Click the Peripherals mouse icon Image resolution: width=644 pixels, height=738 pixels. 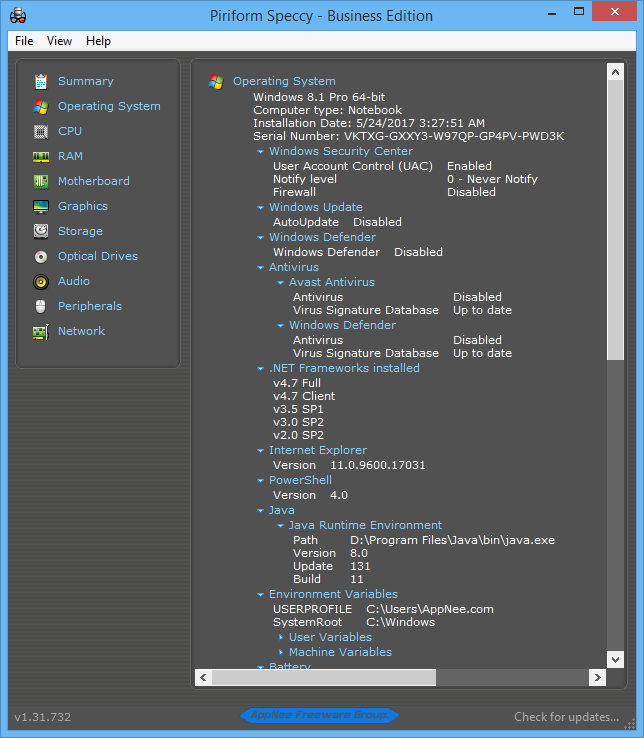click(x=41, y=306)
